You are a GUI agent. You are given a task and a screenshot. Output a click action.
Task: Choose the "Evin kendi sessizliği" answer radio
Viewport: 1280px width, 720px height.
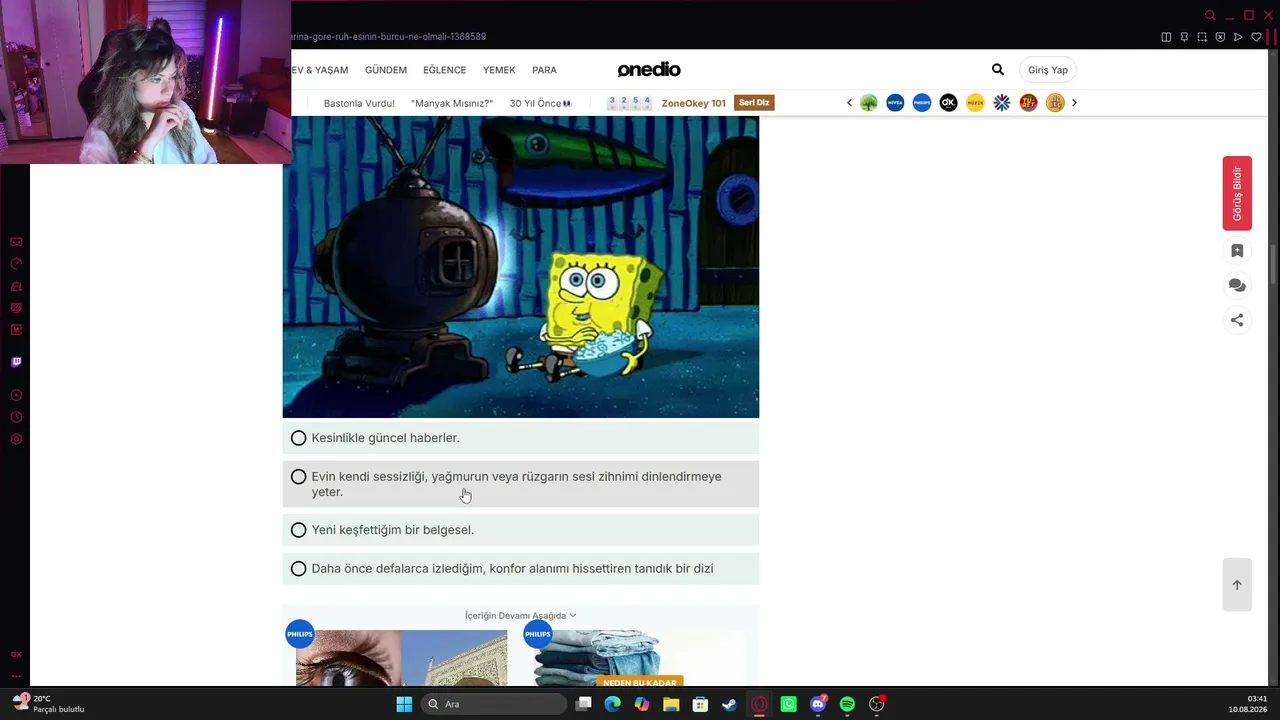point(299,477)
